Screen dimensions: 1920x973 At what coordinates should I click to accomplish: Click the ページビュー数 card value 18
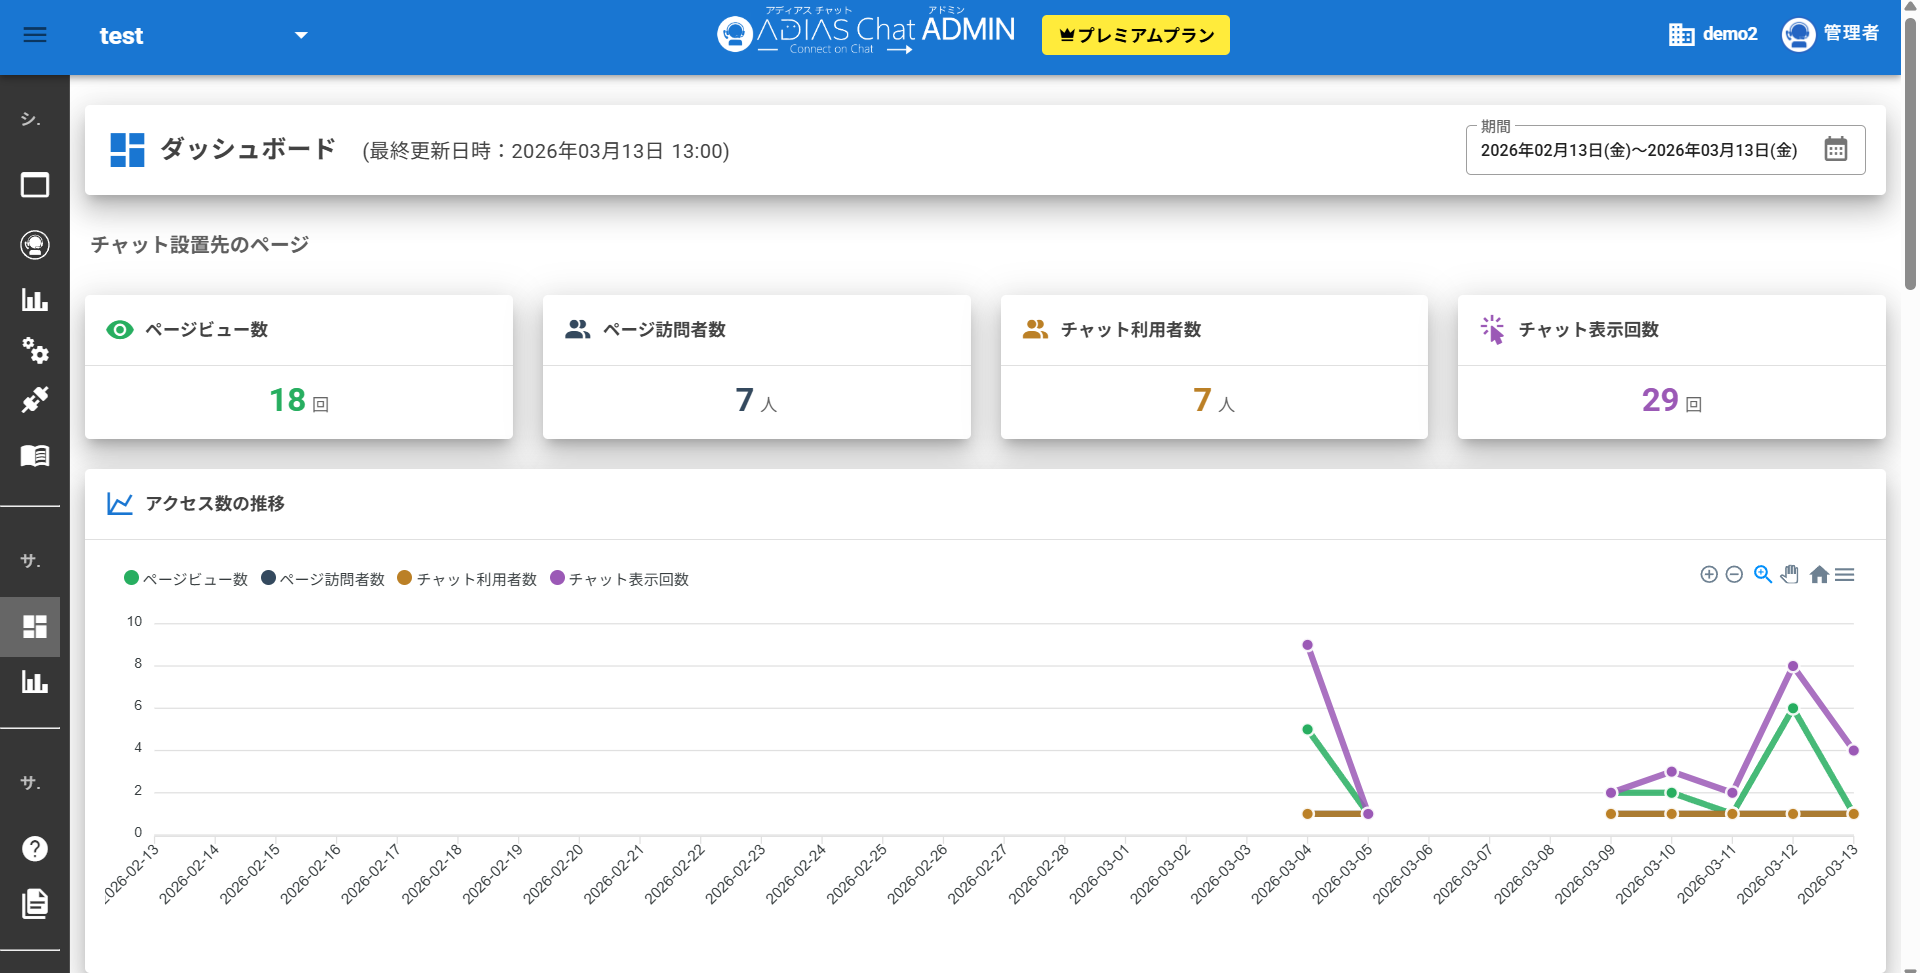click(x=288, y=400)
